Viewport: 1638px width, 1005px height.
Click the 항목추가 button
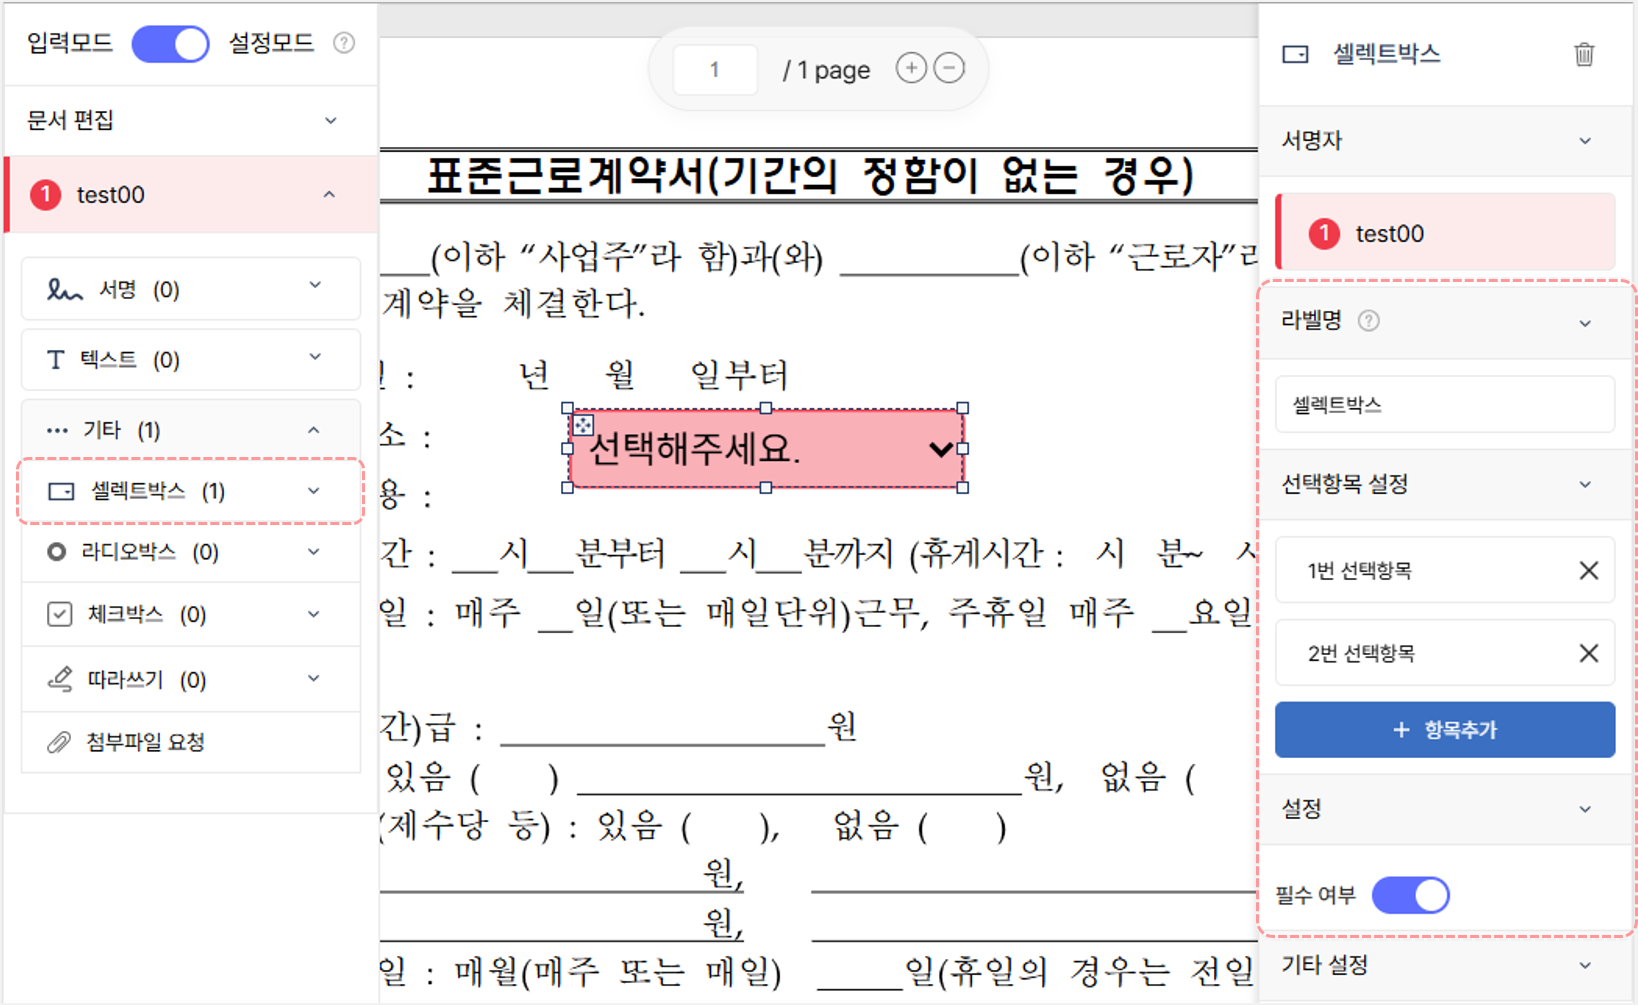(x=1444, y=730)
